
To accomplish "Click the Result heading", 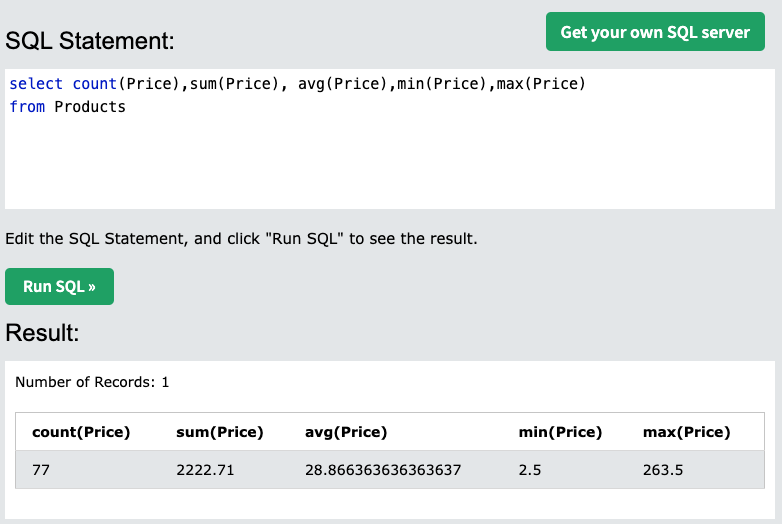I will pyautogui.click(x=42, y=333).
